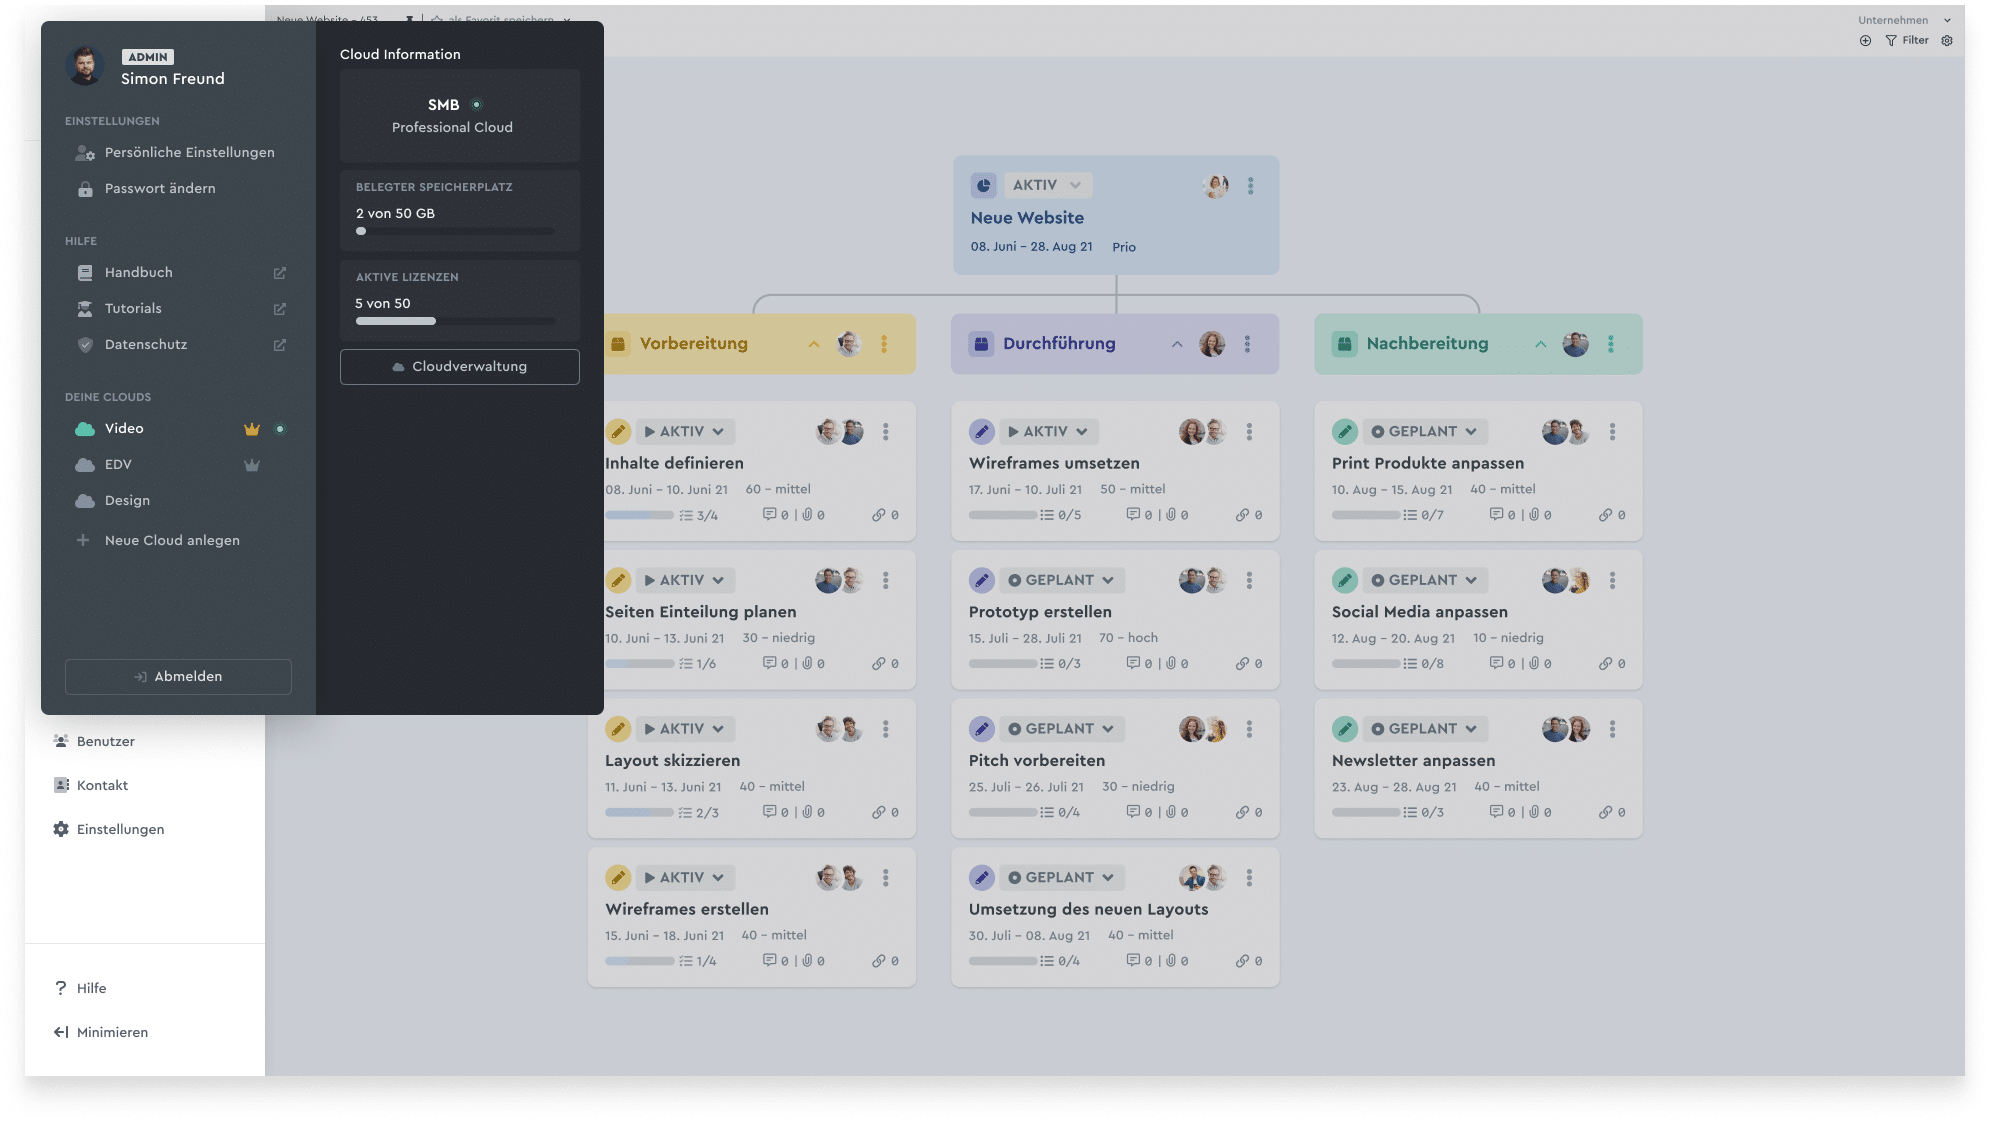
Task: Open the Unternehmen dropdown
Action: click(x=1904, y=20)
